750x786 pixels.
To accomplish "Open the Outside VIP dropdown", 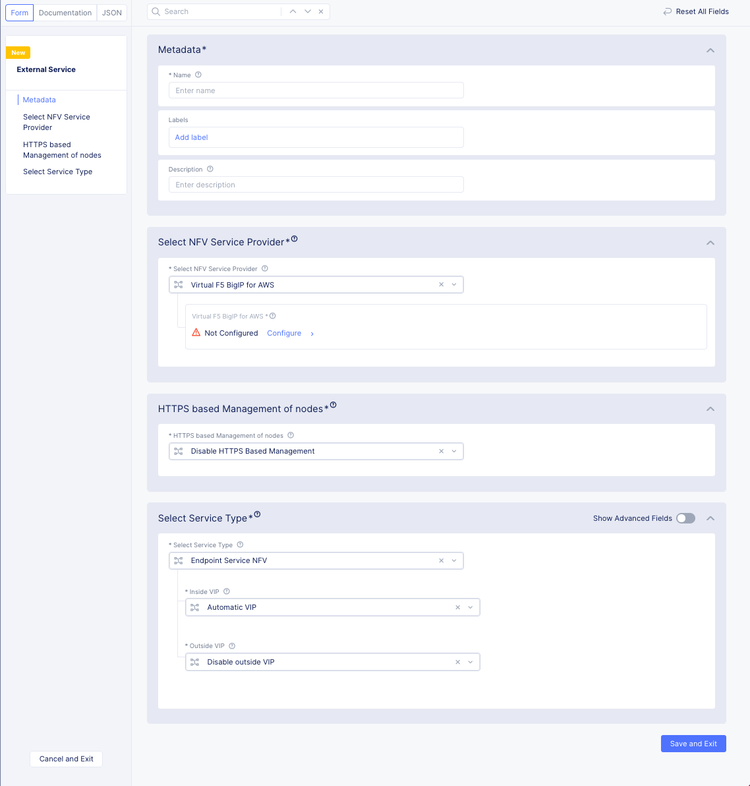I will [x=470, y=662].
